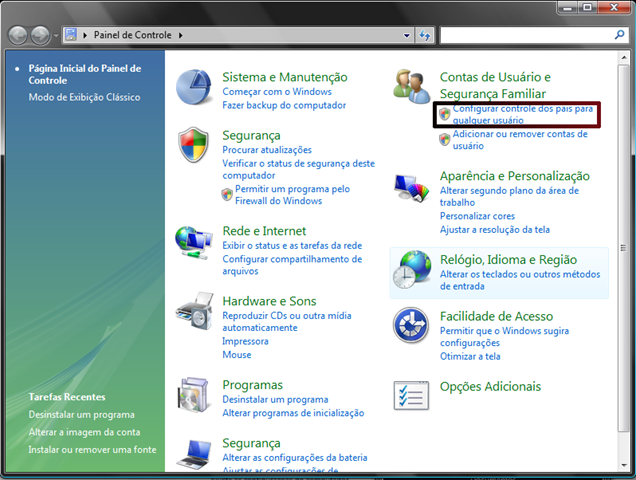Open Verificar o status de segurança deste computador
Screen dimensions: 636x480
point(299,169)
